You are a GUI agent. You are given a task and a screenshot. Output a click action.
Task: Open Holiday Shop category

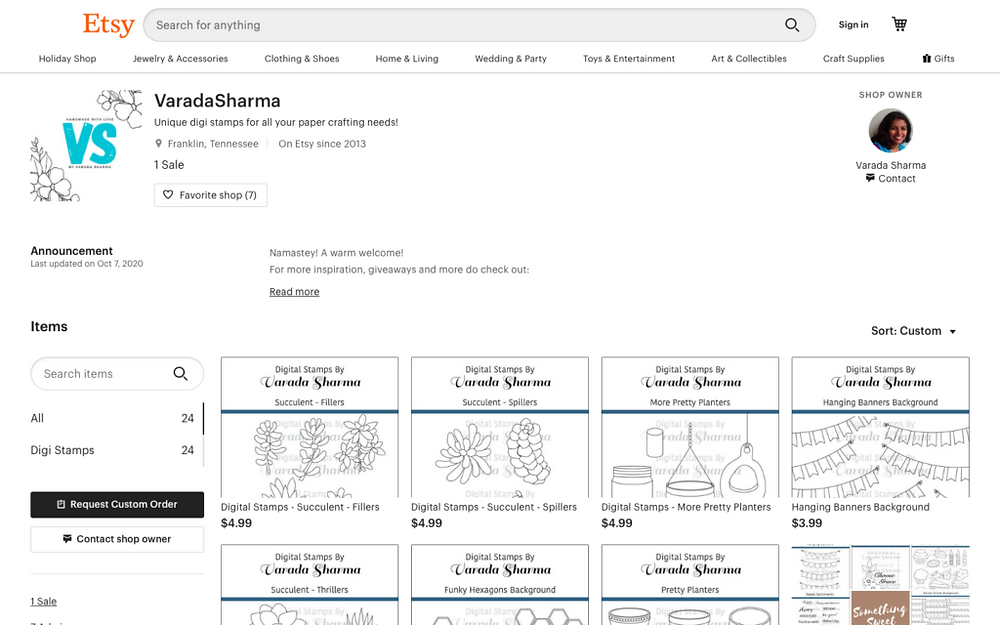[x=68, y=59]
